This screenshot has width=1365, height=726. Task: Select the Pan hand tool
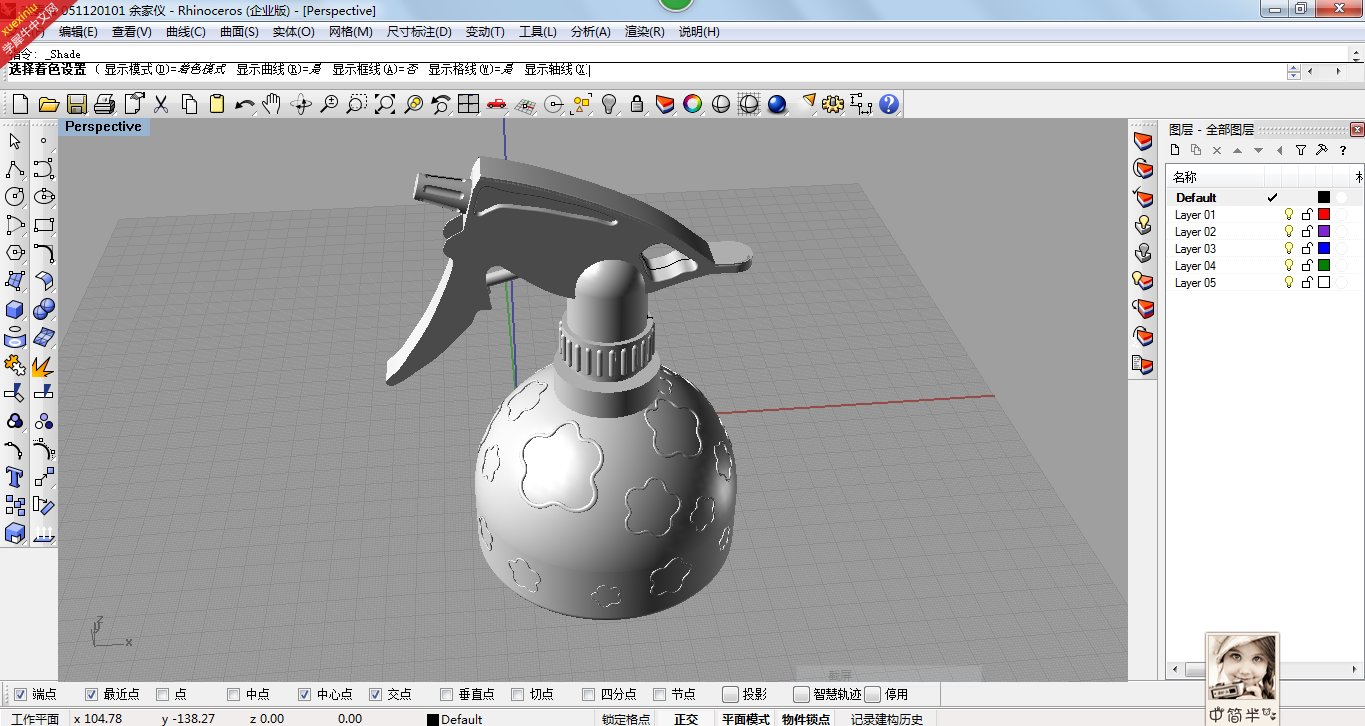coord(272,103)
